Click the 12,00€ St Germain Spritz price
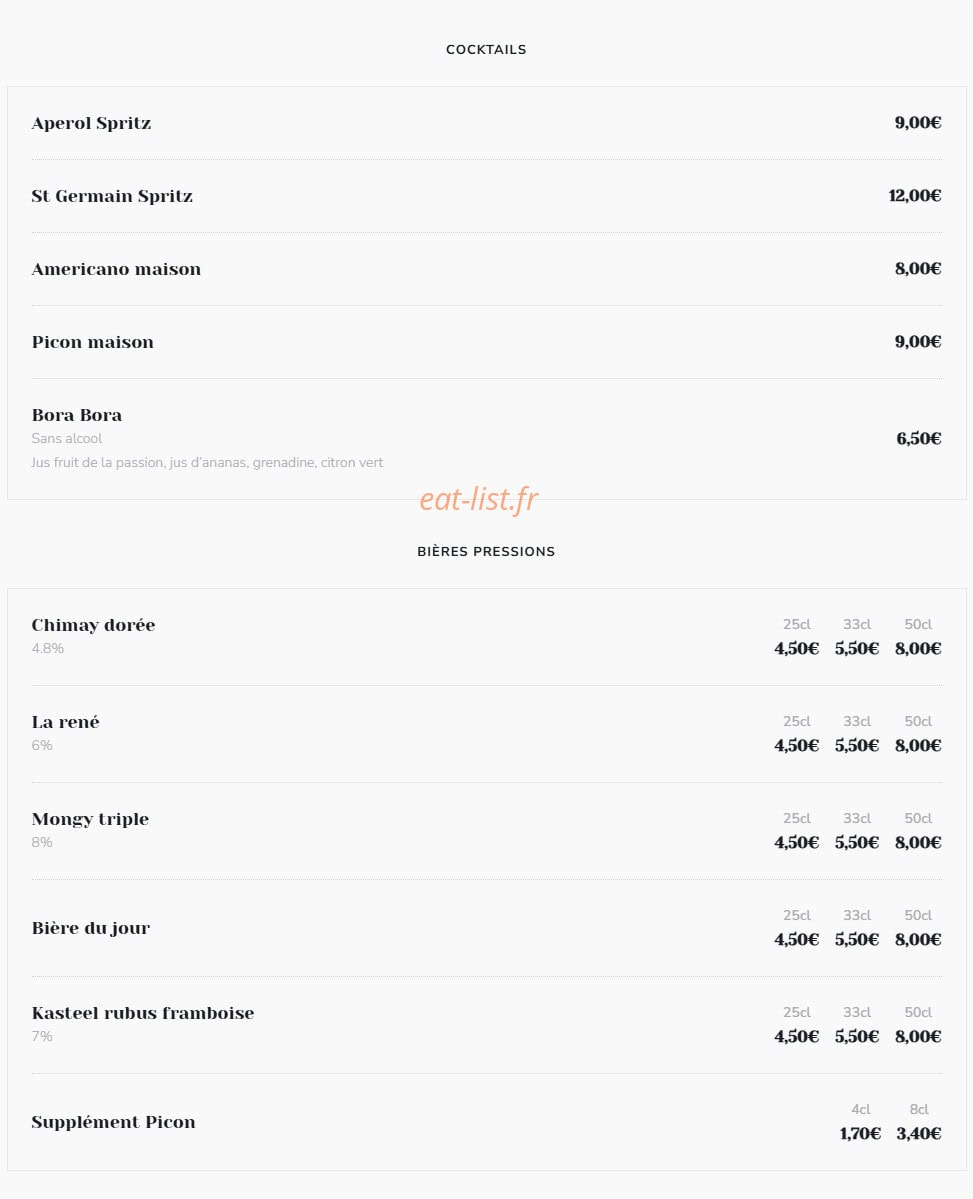Screen dimensions: 973x1199 pos(915,196)
